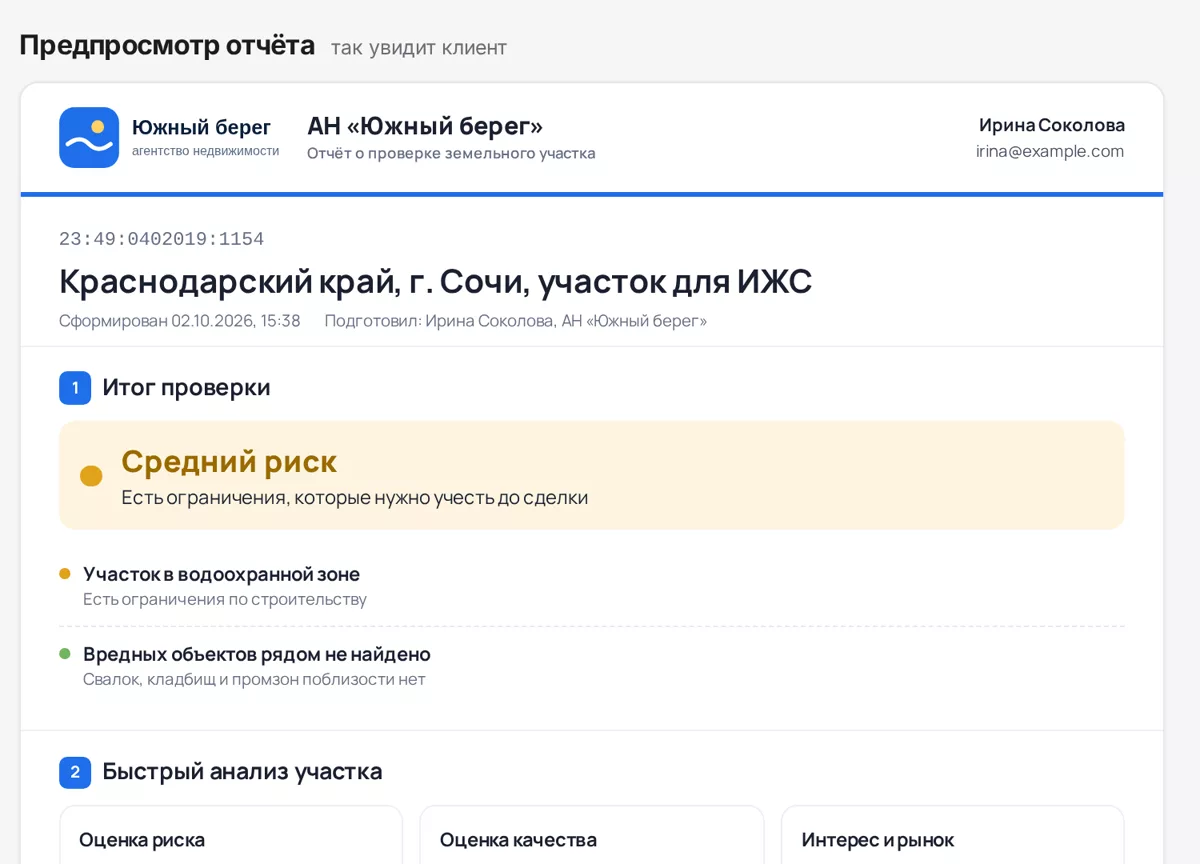Click the green dot beside Вредных объектов рядом
Image resolution: width=1200 pixels, height=864 pixels.
(x=65, y=654)
